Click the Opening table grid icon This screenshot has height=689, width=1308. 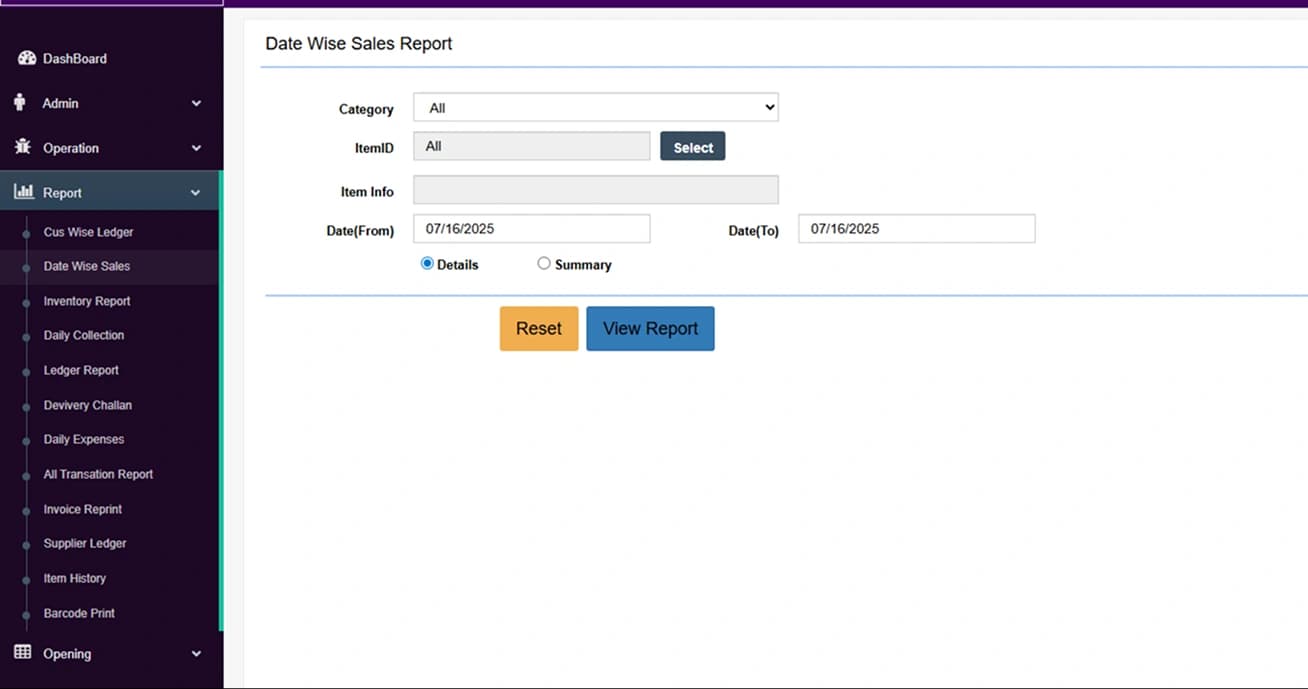(23, 653)
